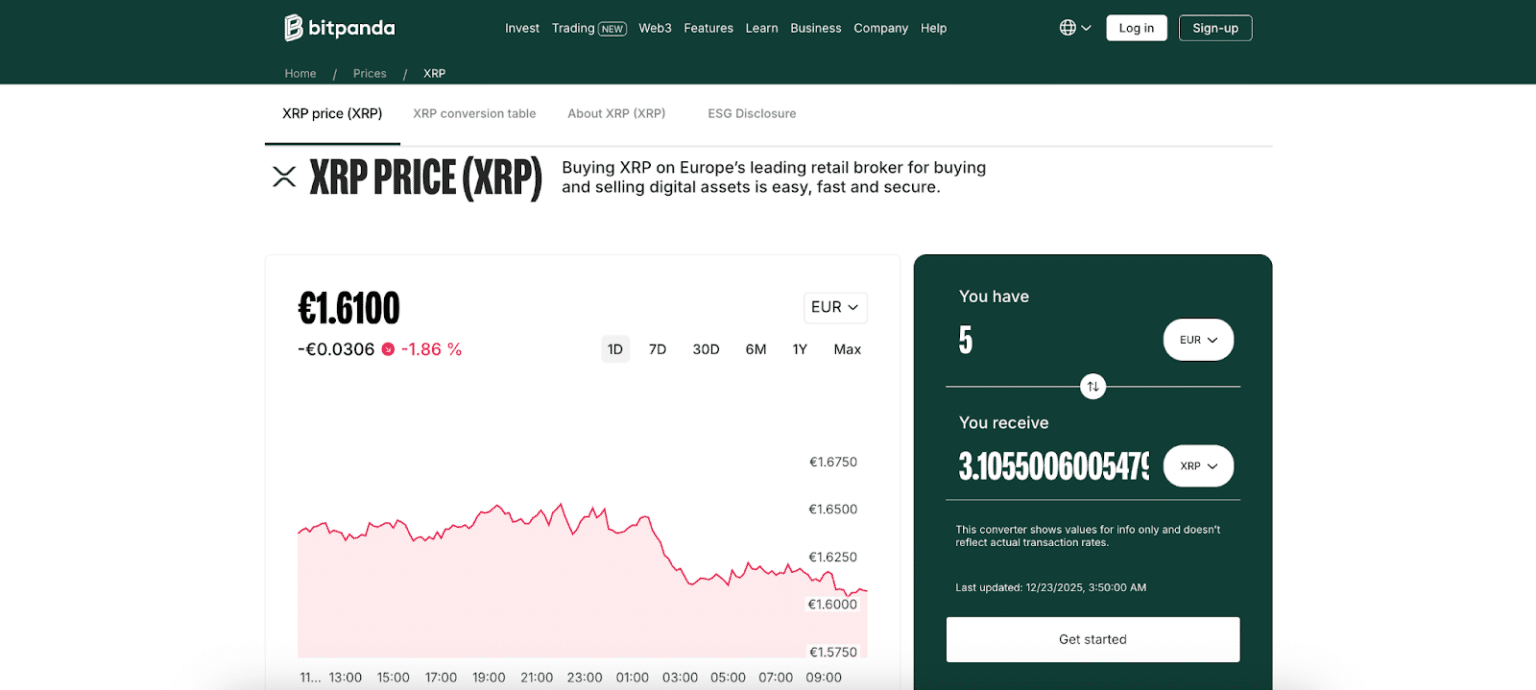1536x690 pixels.
Task: Show the Max chart range
Action: (847, 349)
